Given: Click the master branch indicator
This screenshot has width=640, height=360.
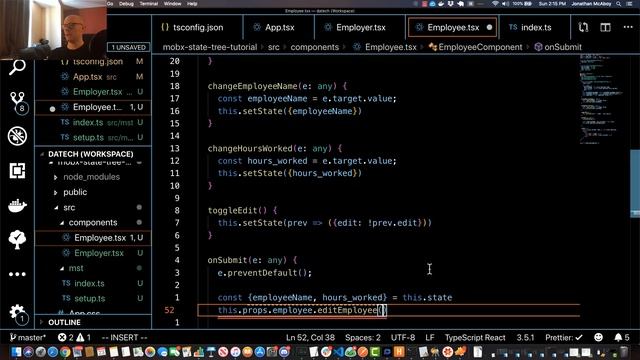Looking at the screenshot, I should 28,338.
